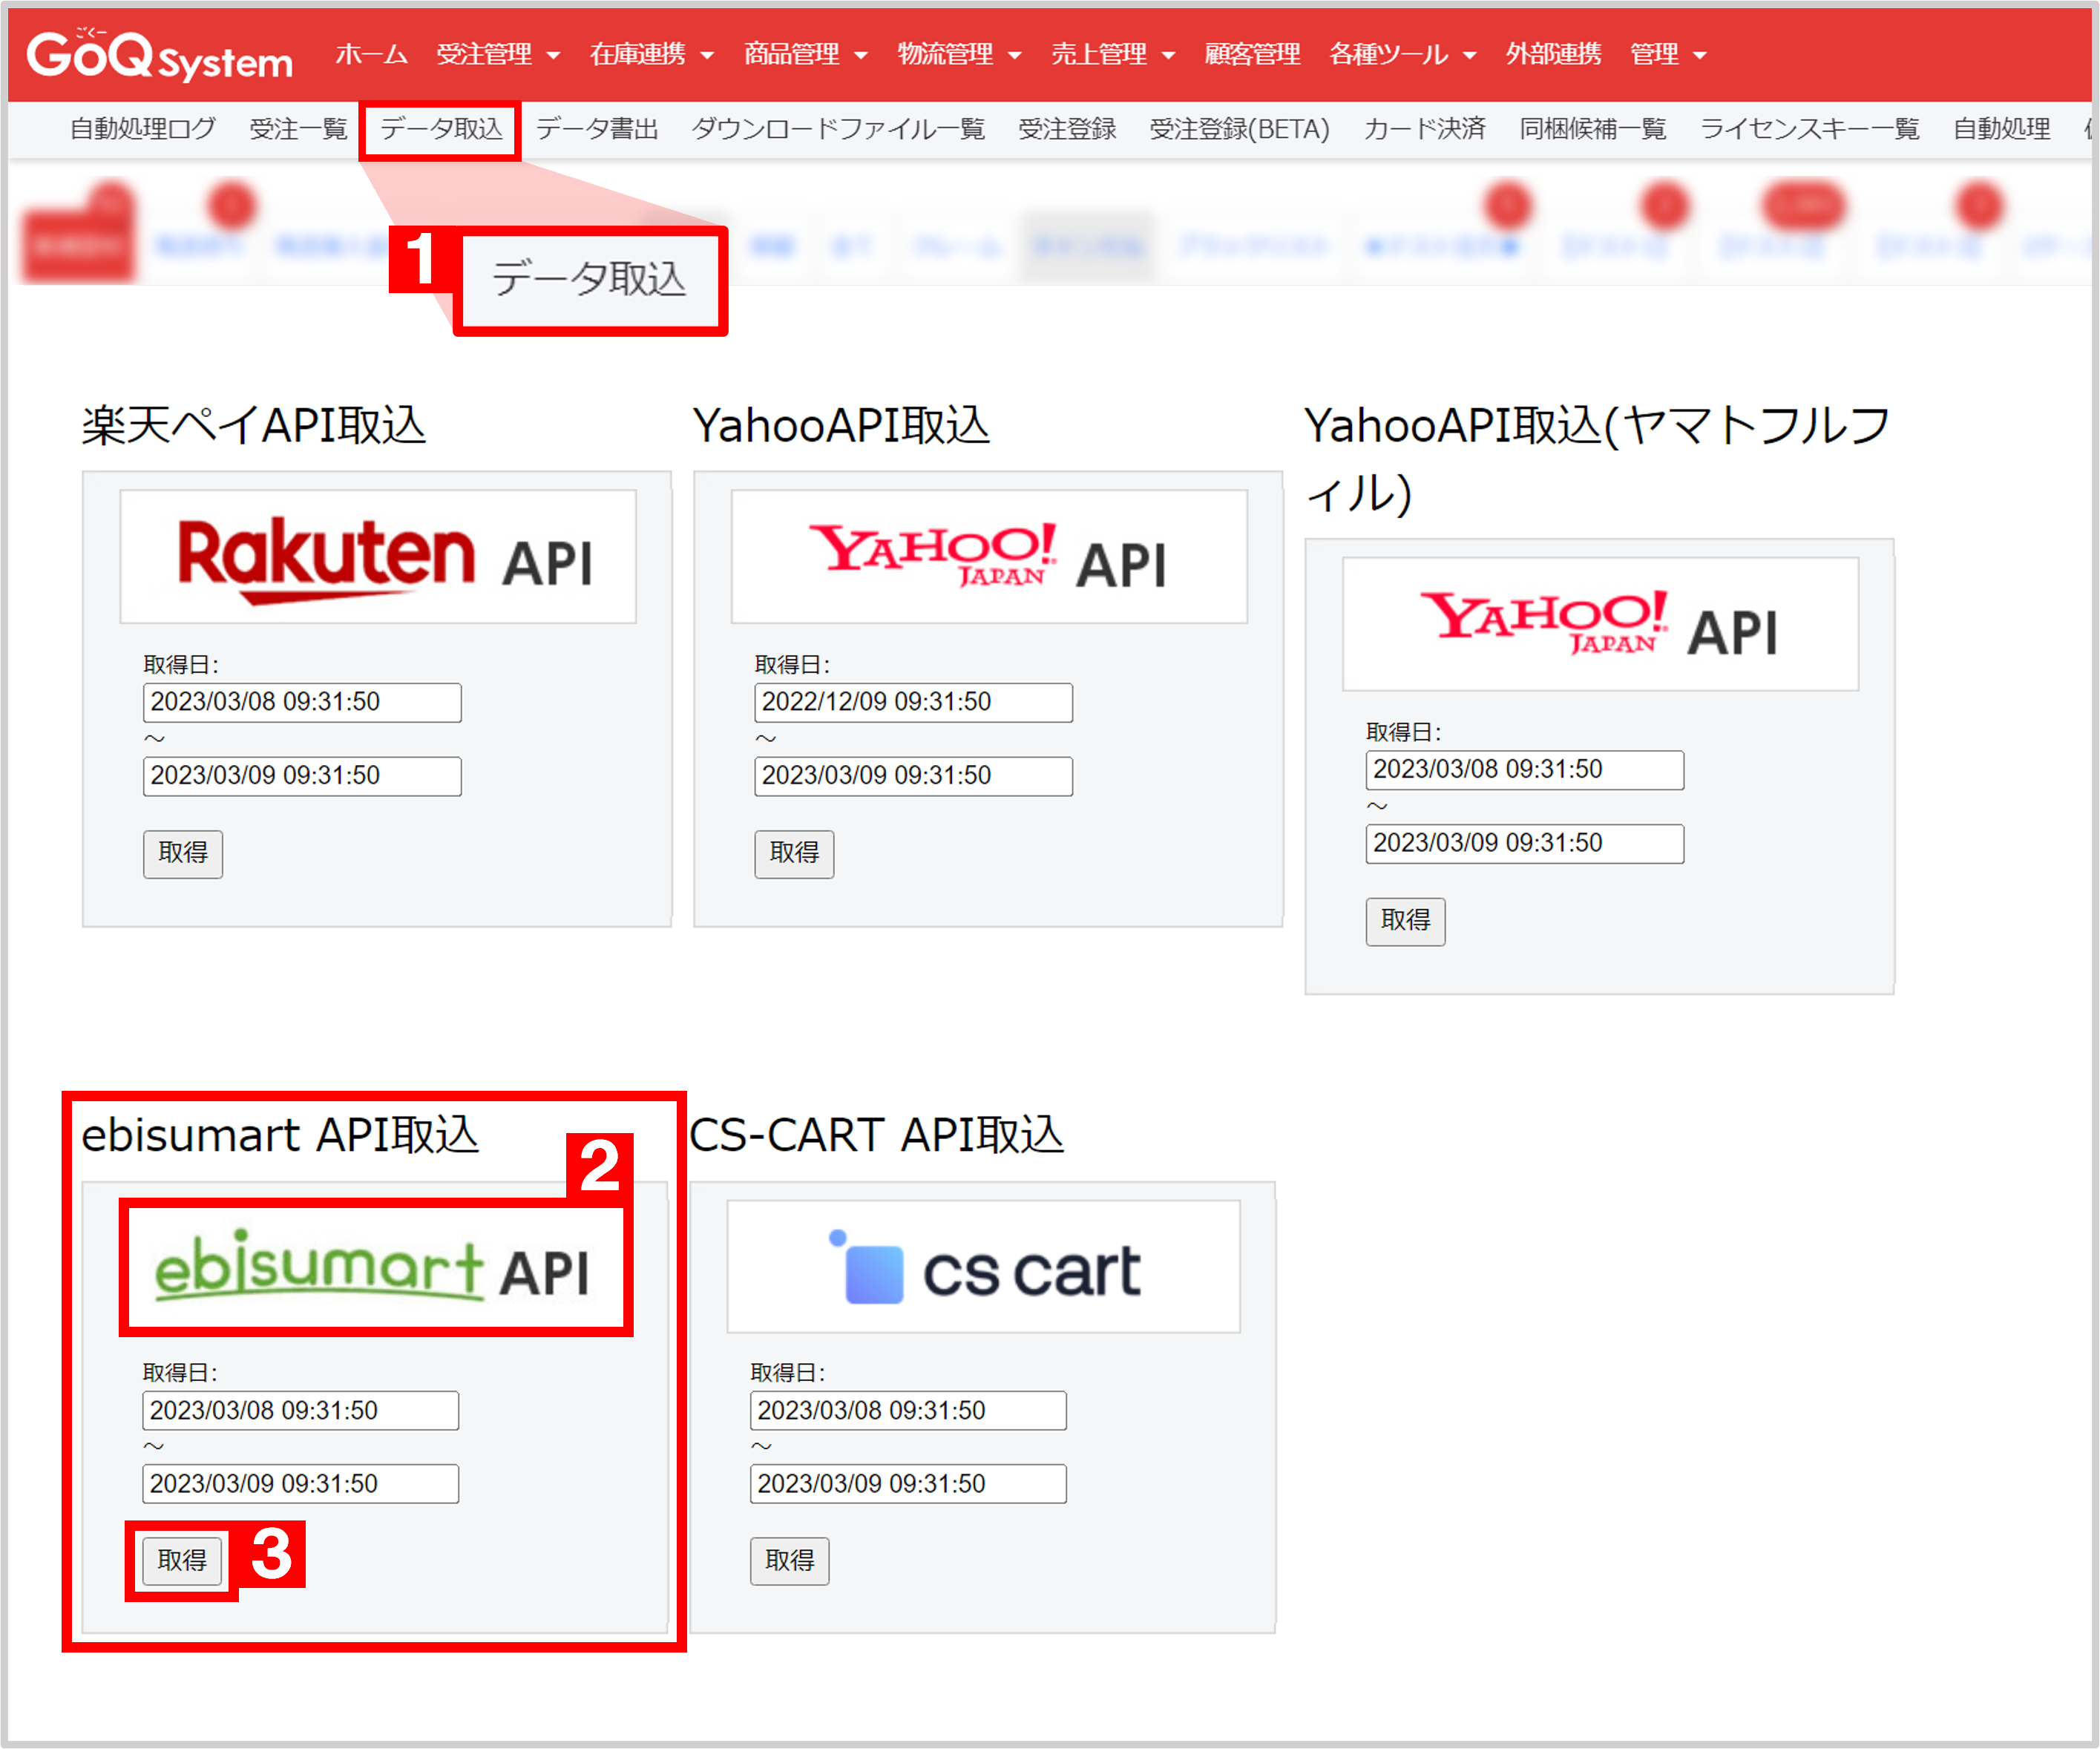Open the 外部連携 menu item

(1553, 54)
